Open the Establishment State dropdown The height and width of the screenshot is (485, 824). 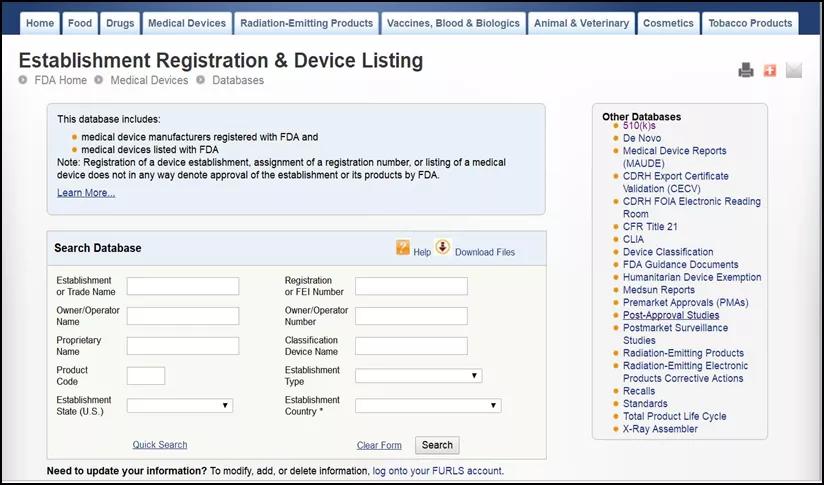coord(180,406)
